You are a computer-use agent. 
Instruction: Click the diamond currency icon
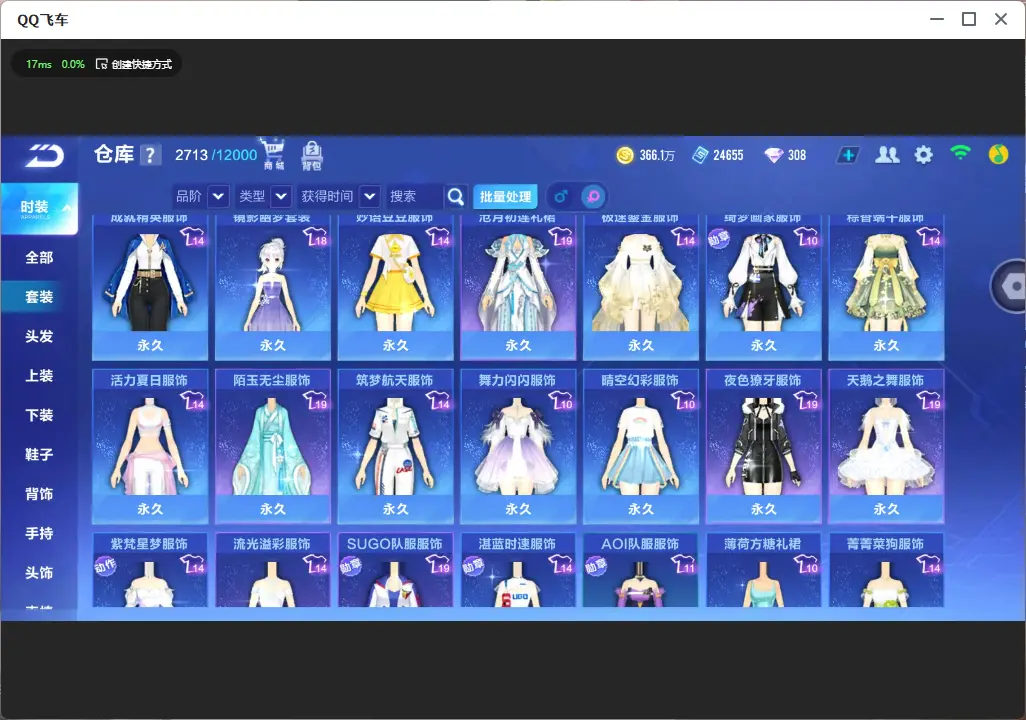(x=774, y=155)
